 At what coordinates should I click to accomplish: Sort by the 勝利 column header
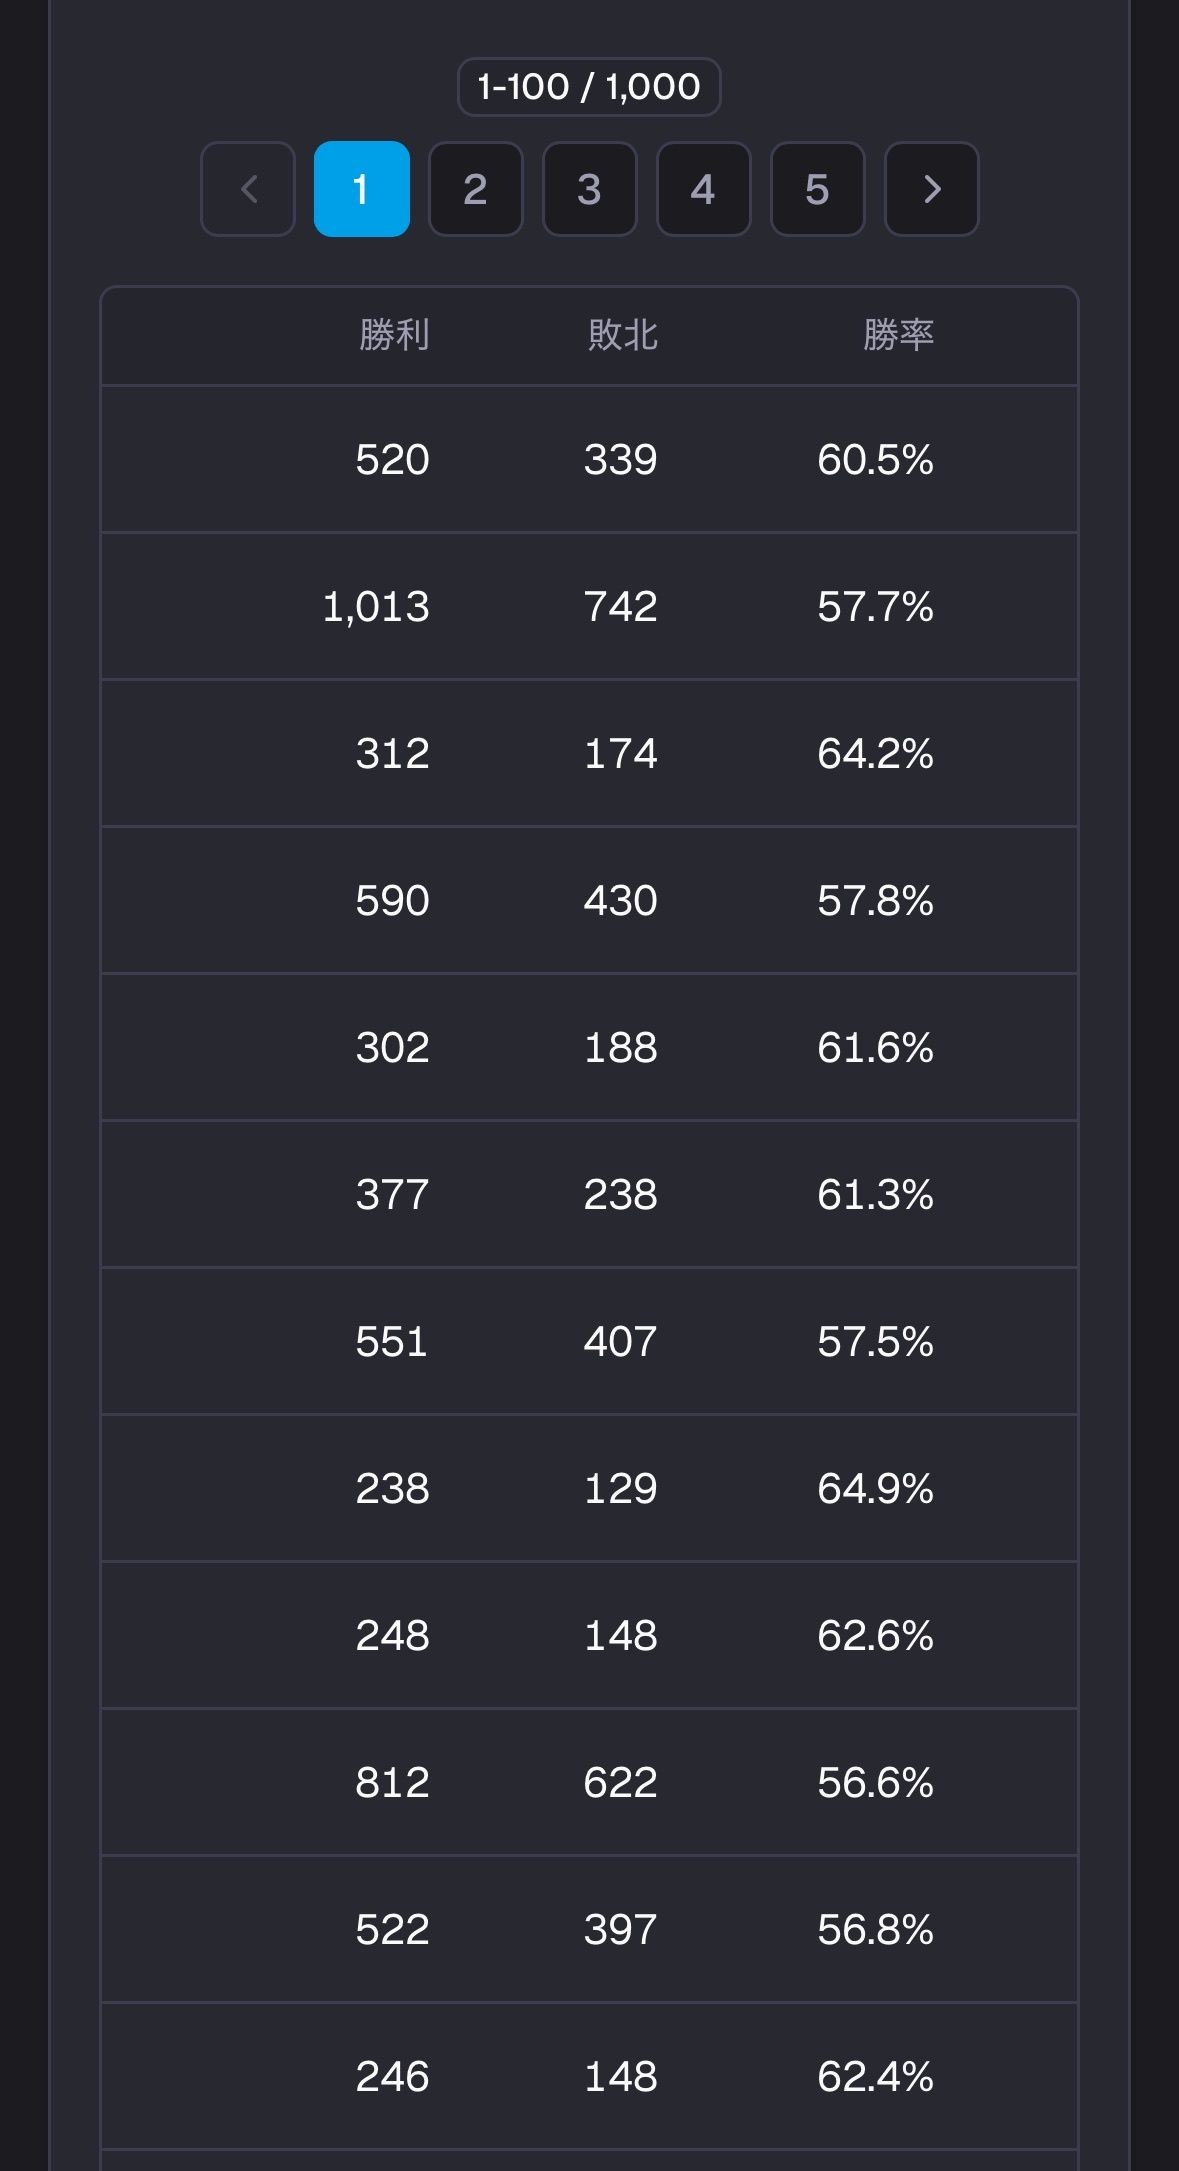click(x=394, y=335)
